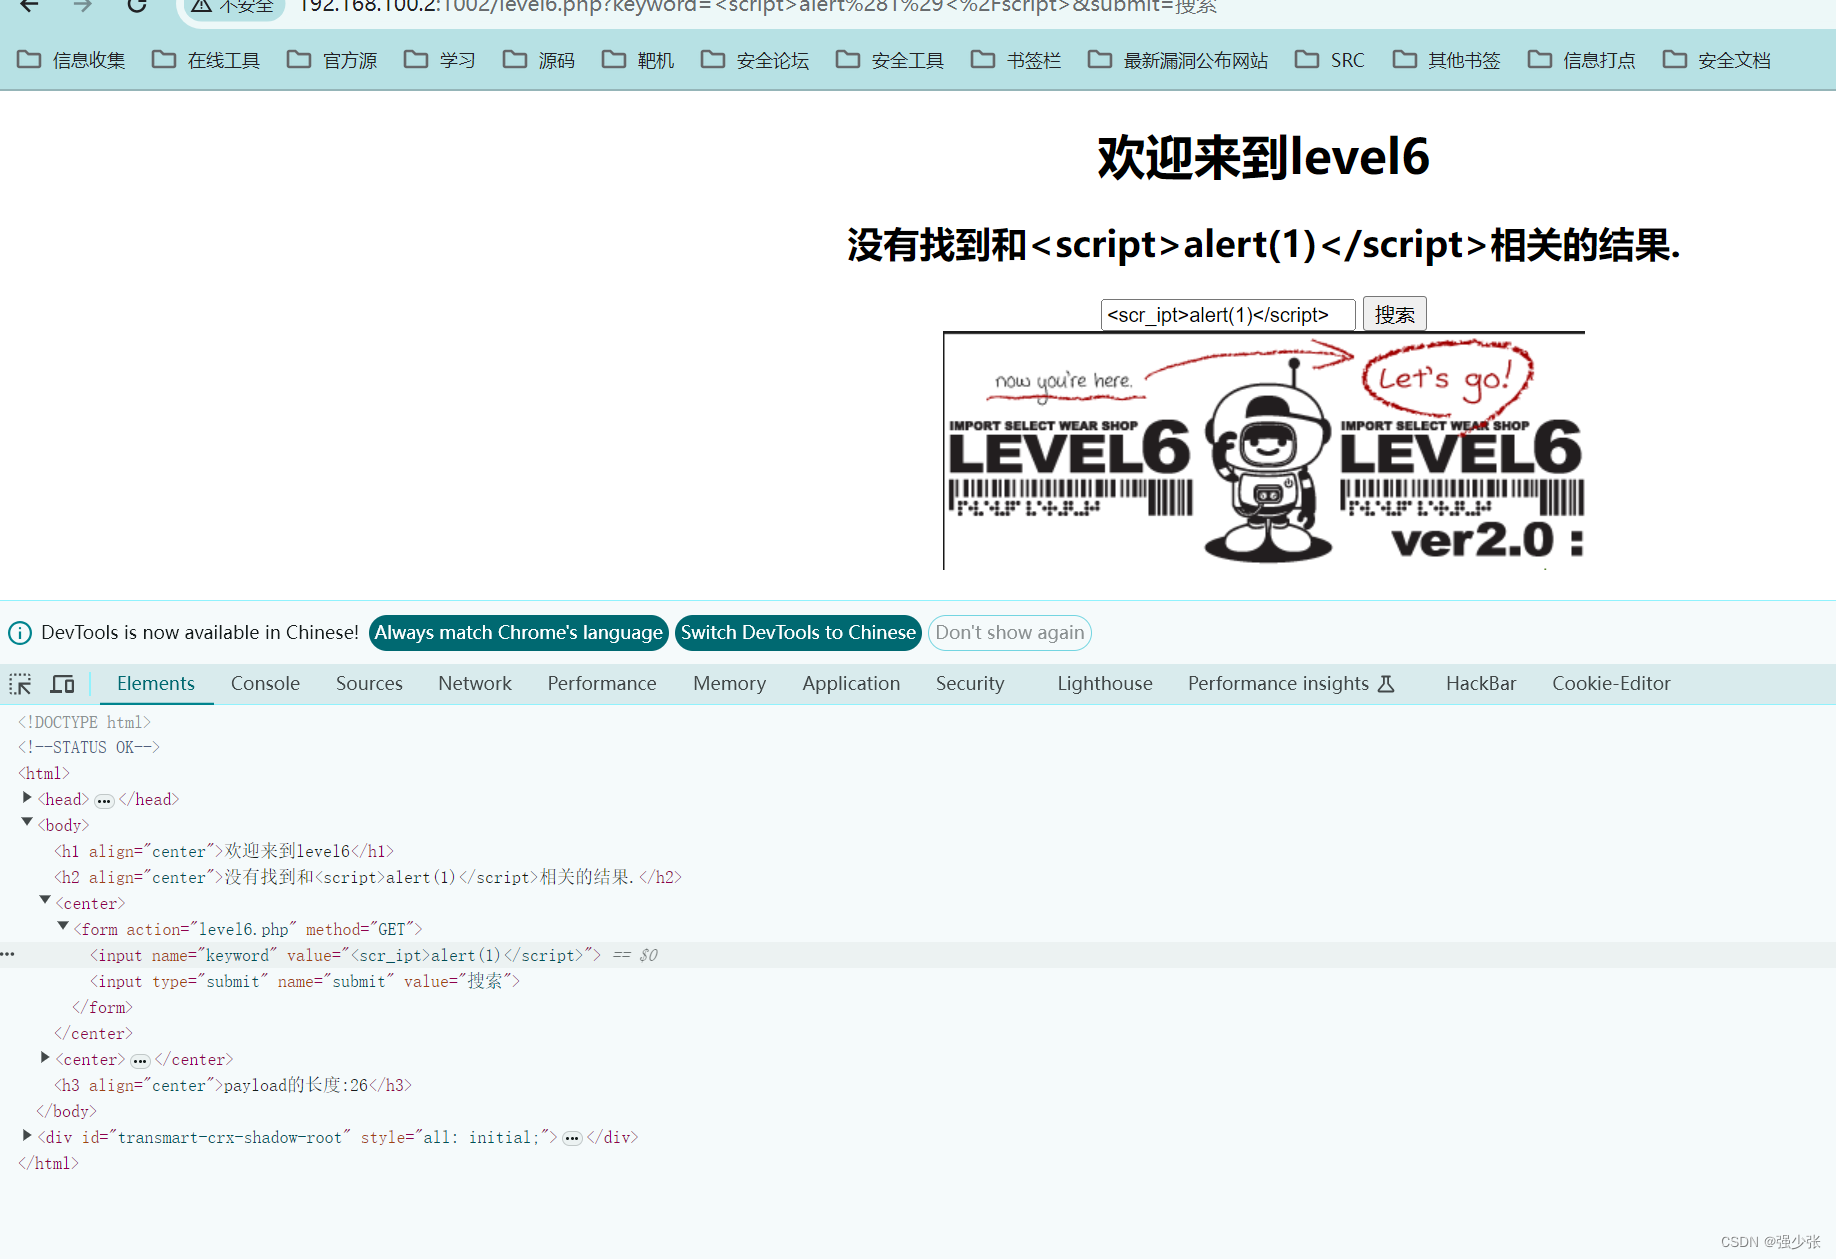Open the Memory tab
The width and height of the screenshot is (1836, 1259).
[730, 684]
